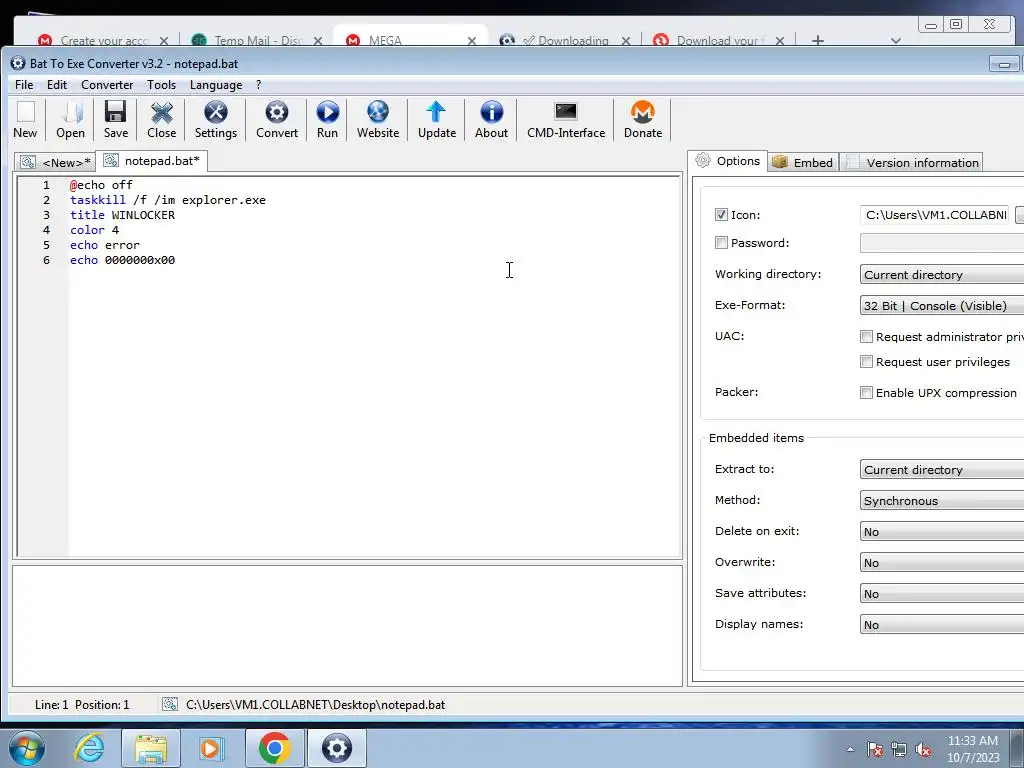Open Overwrite dropdown

click(x=942, y=562)
